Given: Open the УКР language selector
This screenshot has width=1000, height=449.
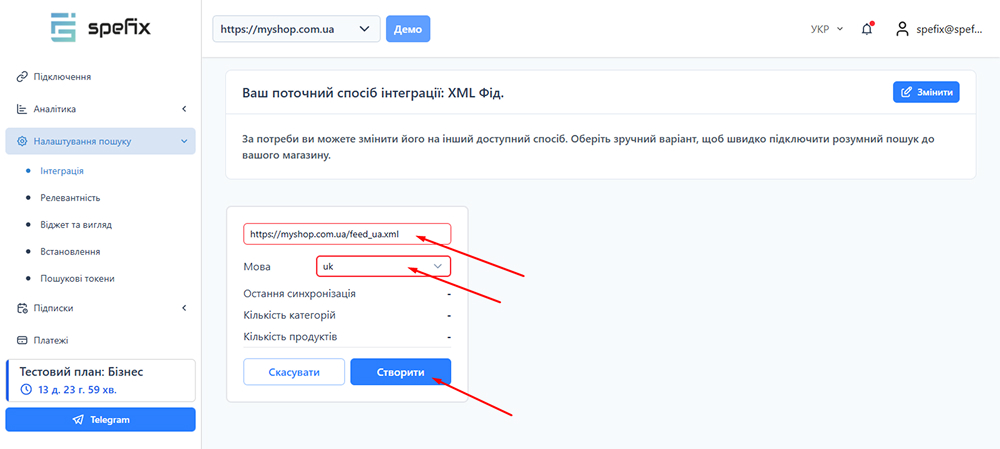Looking at the screenshot, I should pos(826,29).
